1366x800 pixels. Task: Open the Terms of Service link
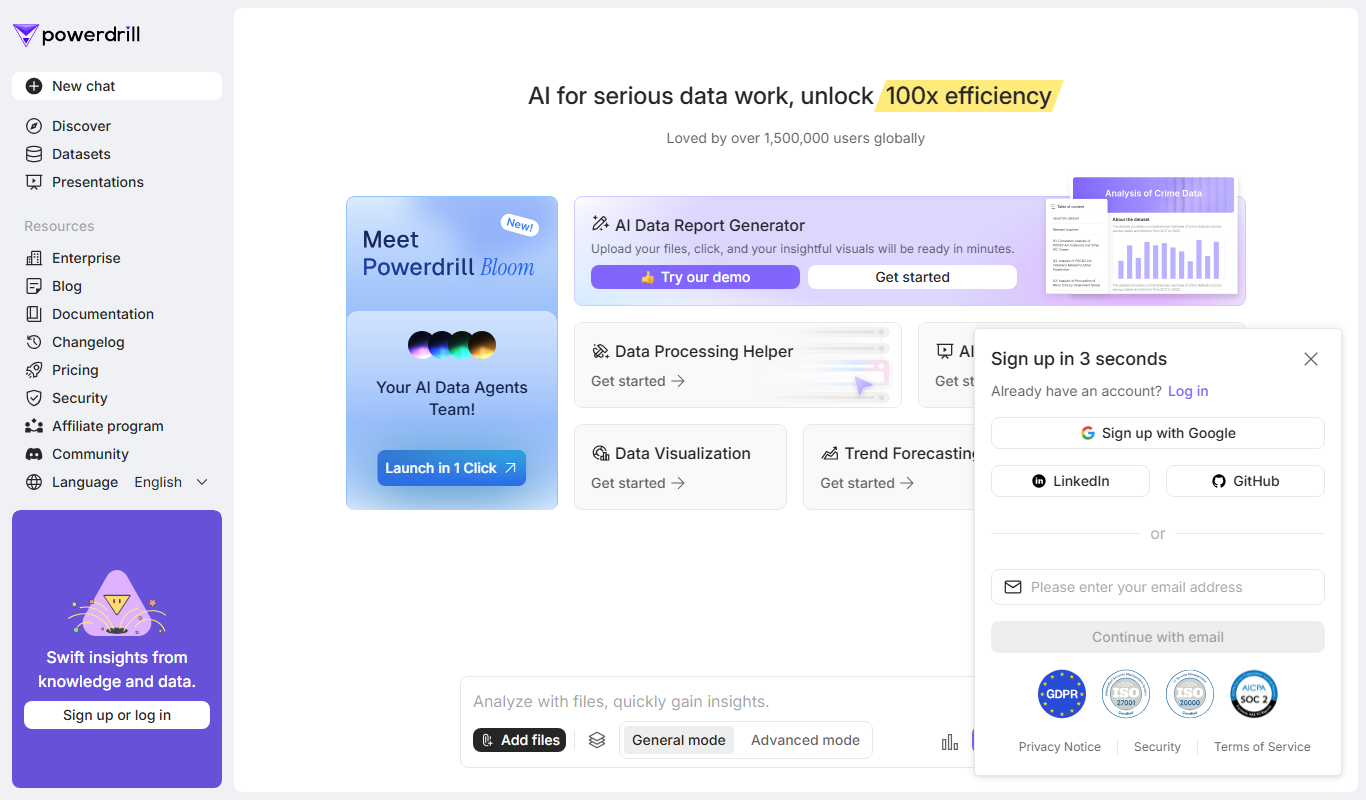point(1262,747)
